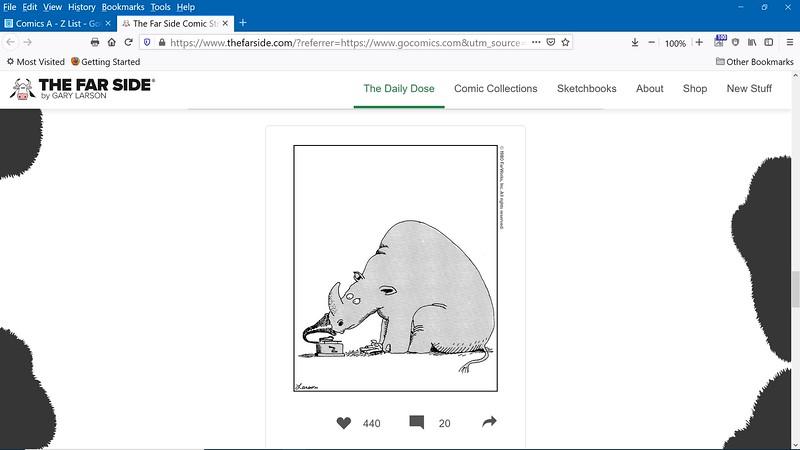Open comments via the speech bubble icon
The image size is (800, 450).
click(x=417, y=422)
